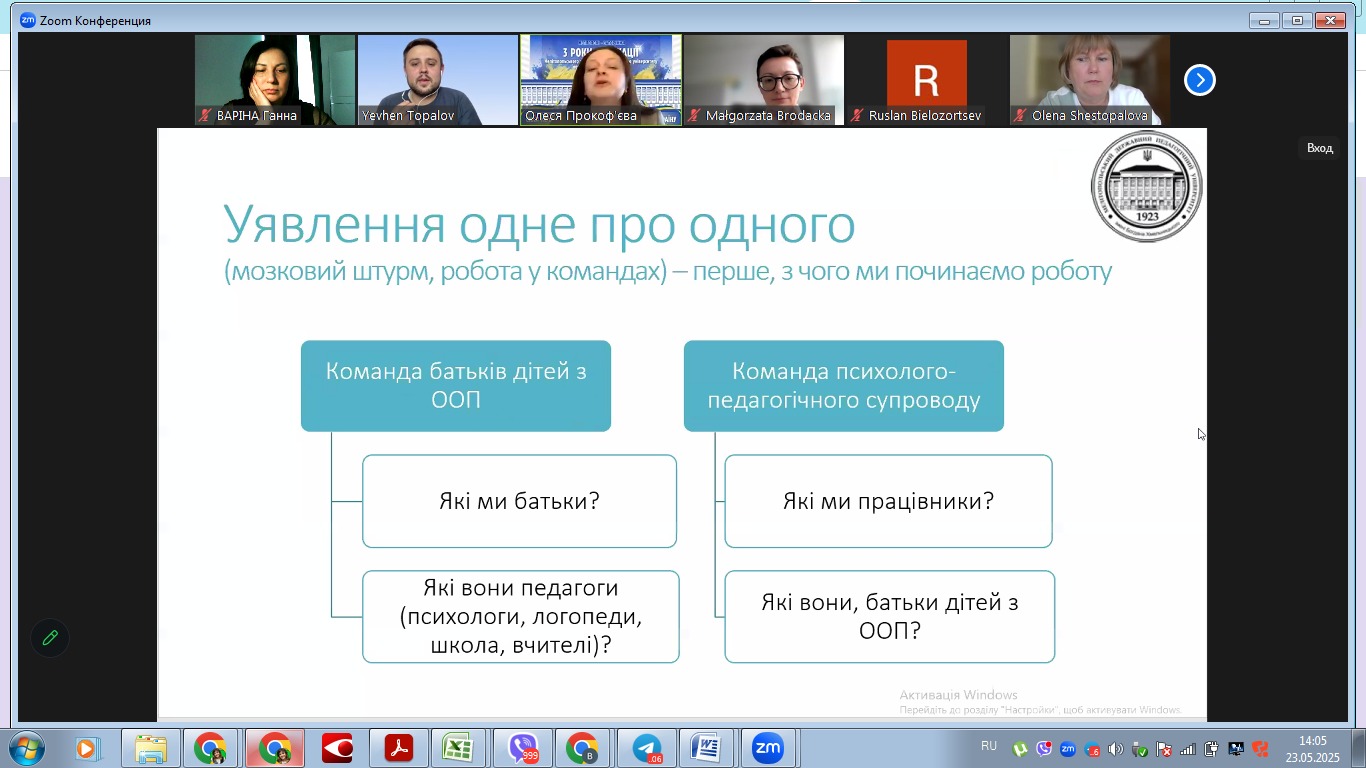Image resolution: width=1366 pixels, height=768 pixels.
Task: Click the "Які ми батьки?" slide box
Action: point(519,501)
